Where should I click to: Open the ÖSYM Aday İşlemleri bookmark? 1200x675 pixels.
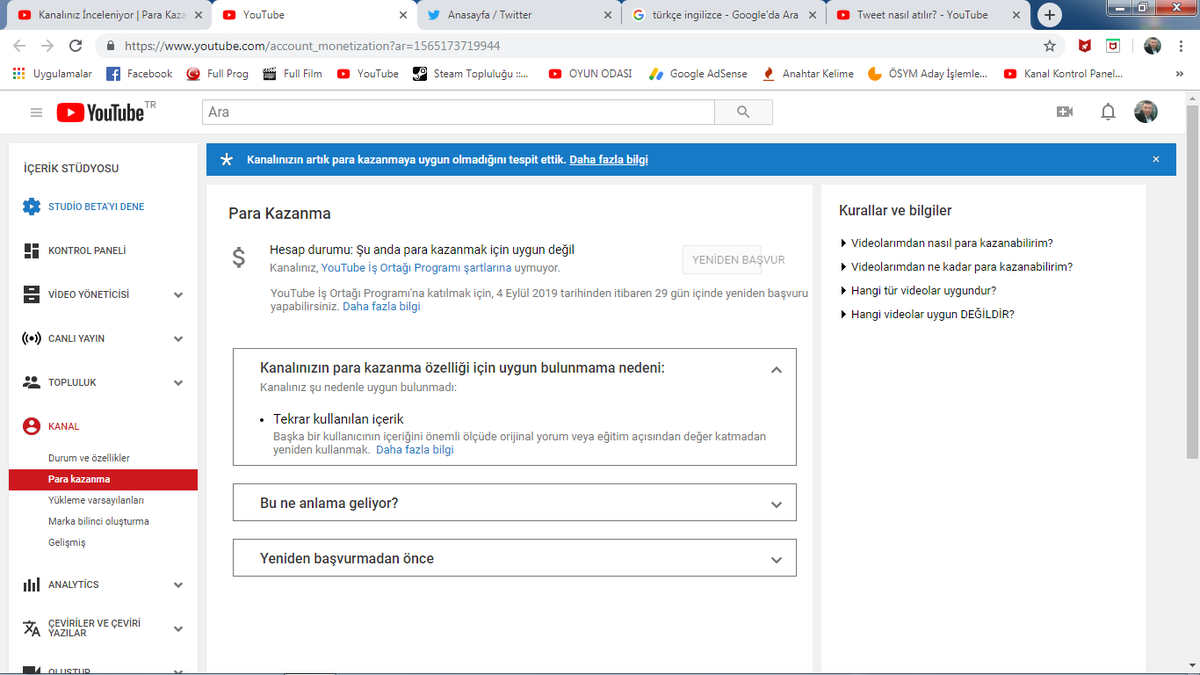[927, 73]
